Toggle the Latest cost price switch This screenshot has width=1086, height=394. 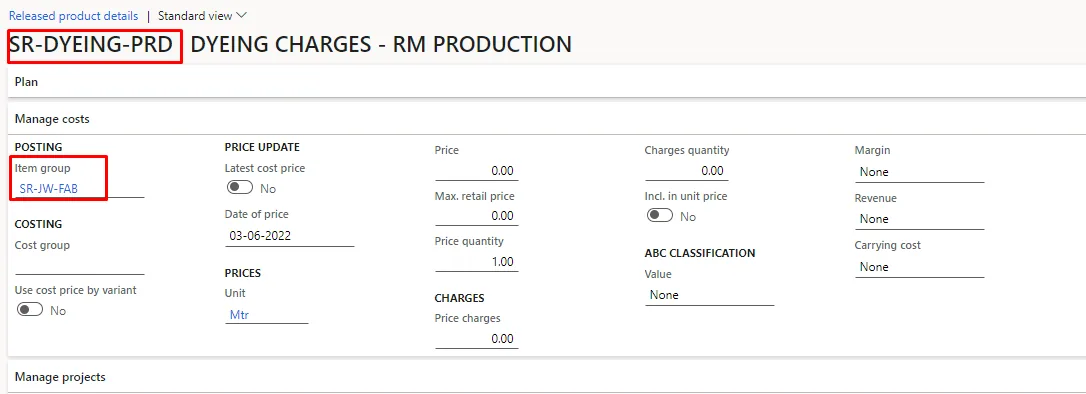tap(240, 188)
